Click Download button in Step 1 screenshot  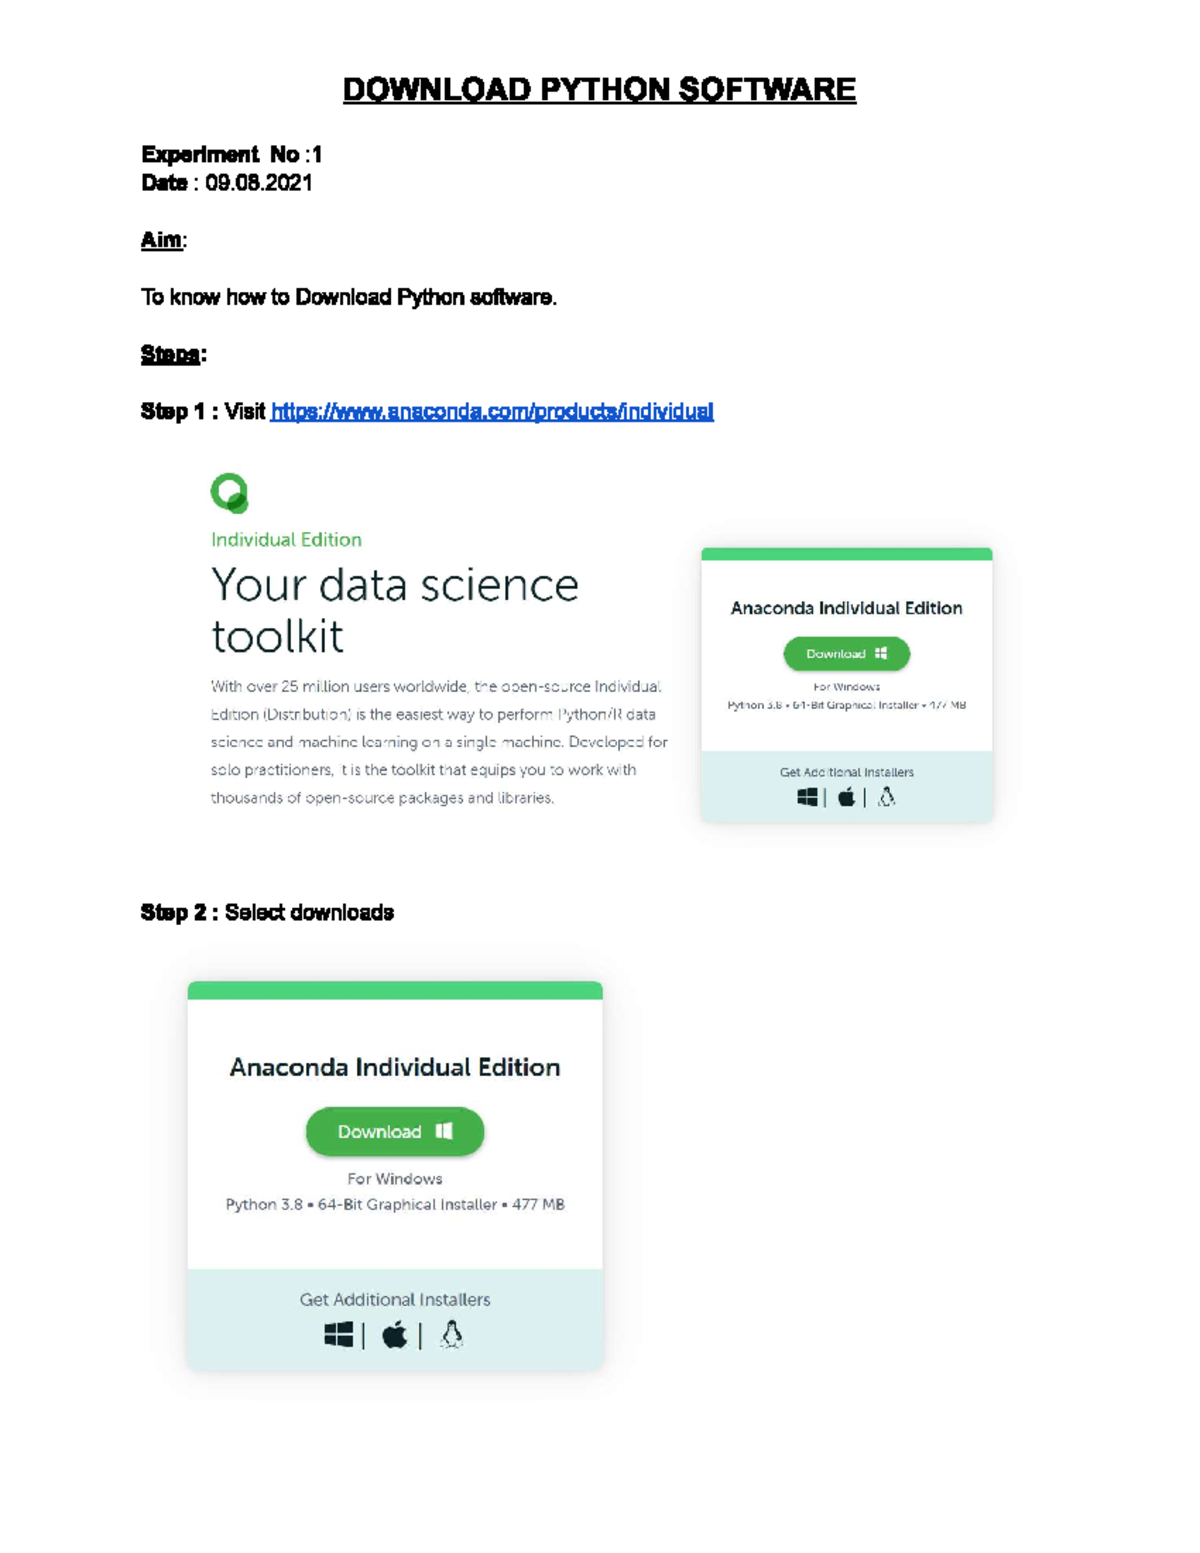point(846,654)
